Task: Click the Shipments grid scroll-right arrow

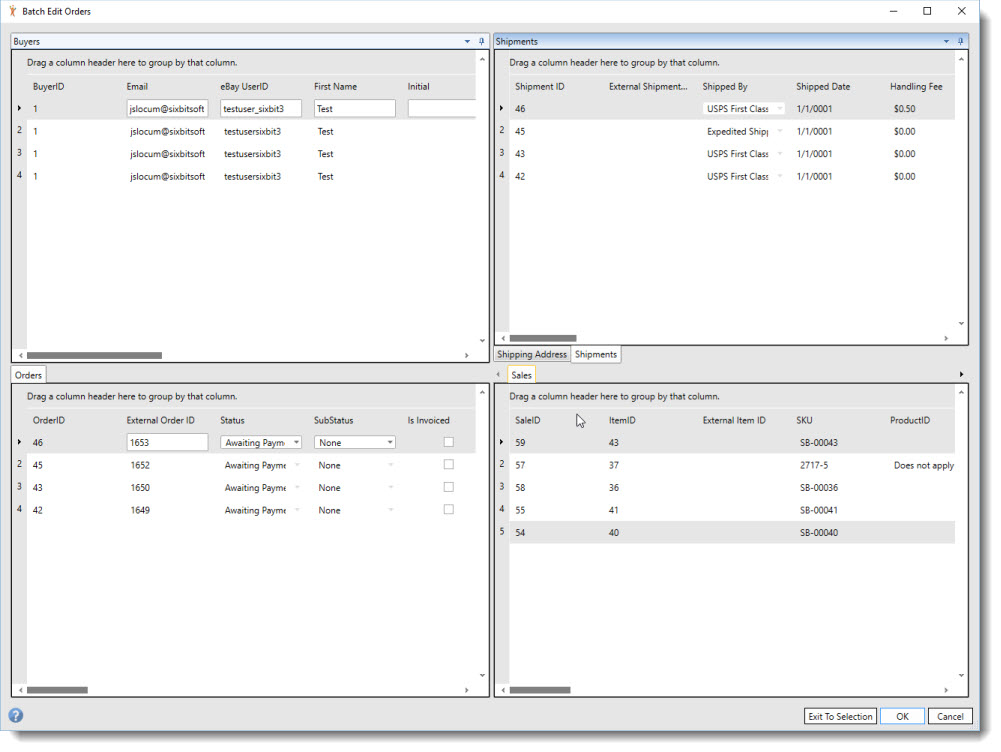Action: [x=946, y=338]
